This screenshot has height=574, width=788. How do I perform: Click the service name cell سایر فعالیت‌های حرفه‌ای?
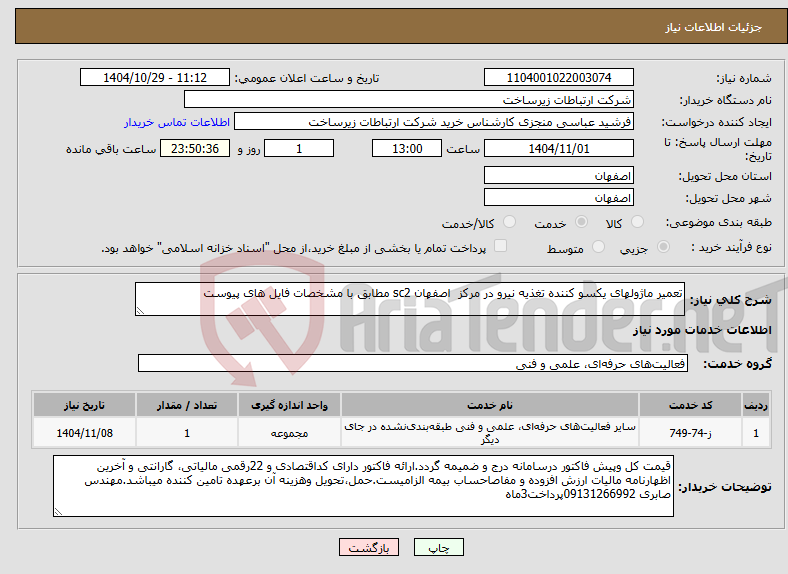pyautogui.click(x=489, y=433)
